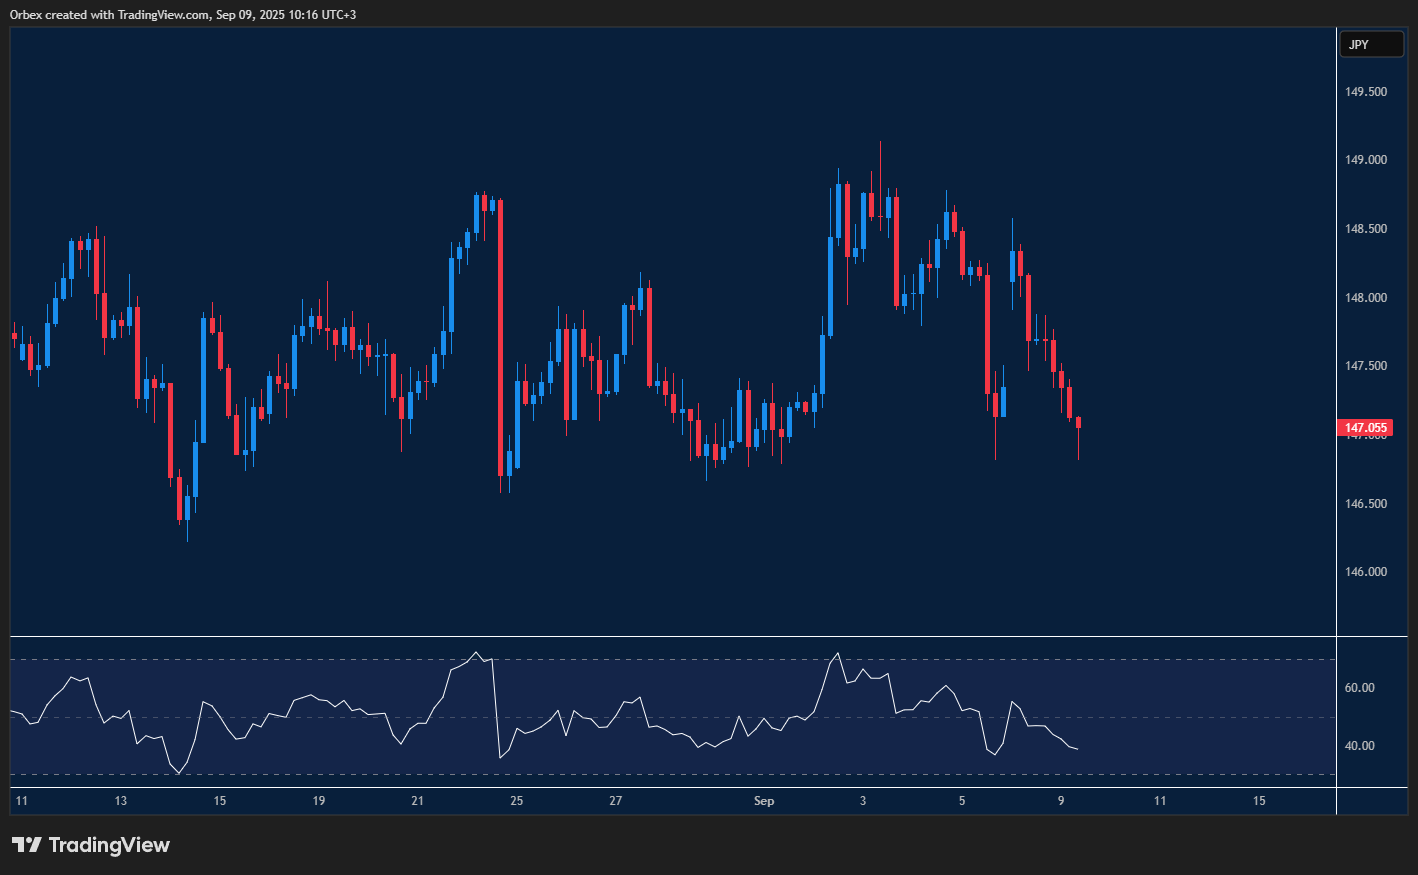Select the Sep label on the time axis
Viewport: 1418px width, 875px height.
(x=764, y=801)
